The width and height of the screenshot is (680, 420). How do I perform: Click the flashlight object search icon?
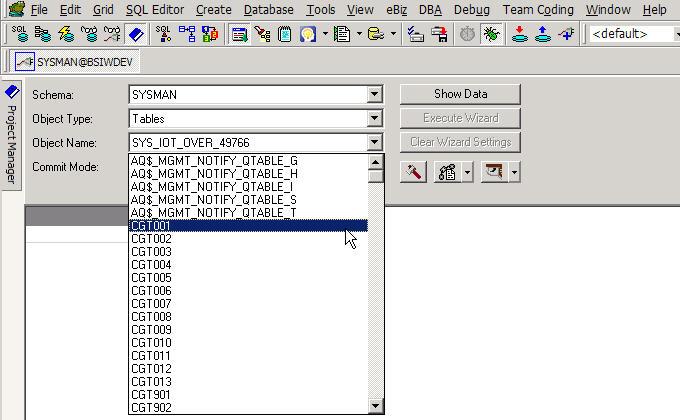(262, 34)
